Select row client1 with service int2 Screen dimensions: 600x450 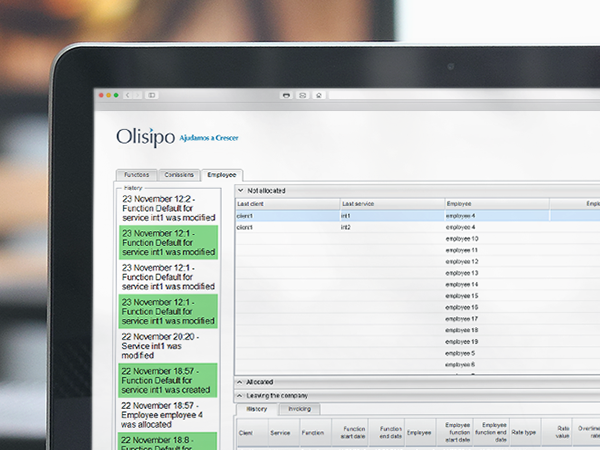point(417,227)
